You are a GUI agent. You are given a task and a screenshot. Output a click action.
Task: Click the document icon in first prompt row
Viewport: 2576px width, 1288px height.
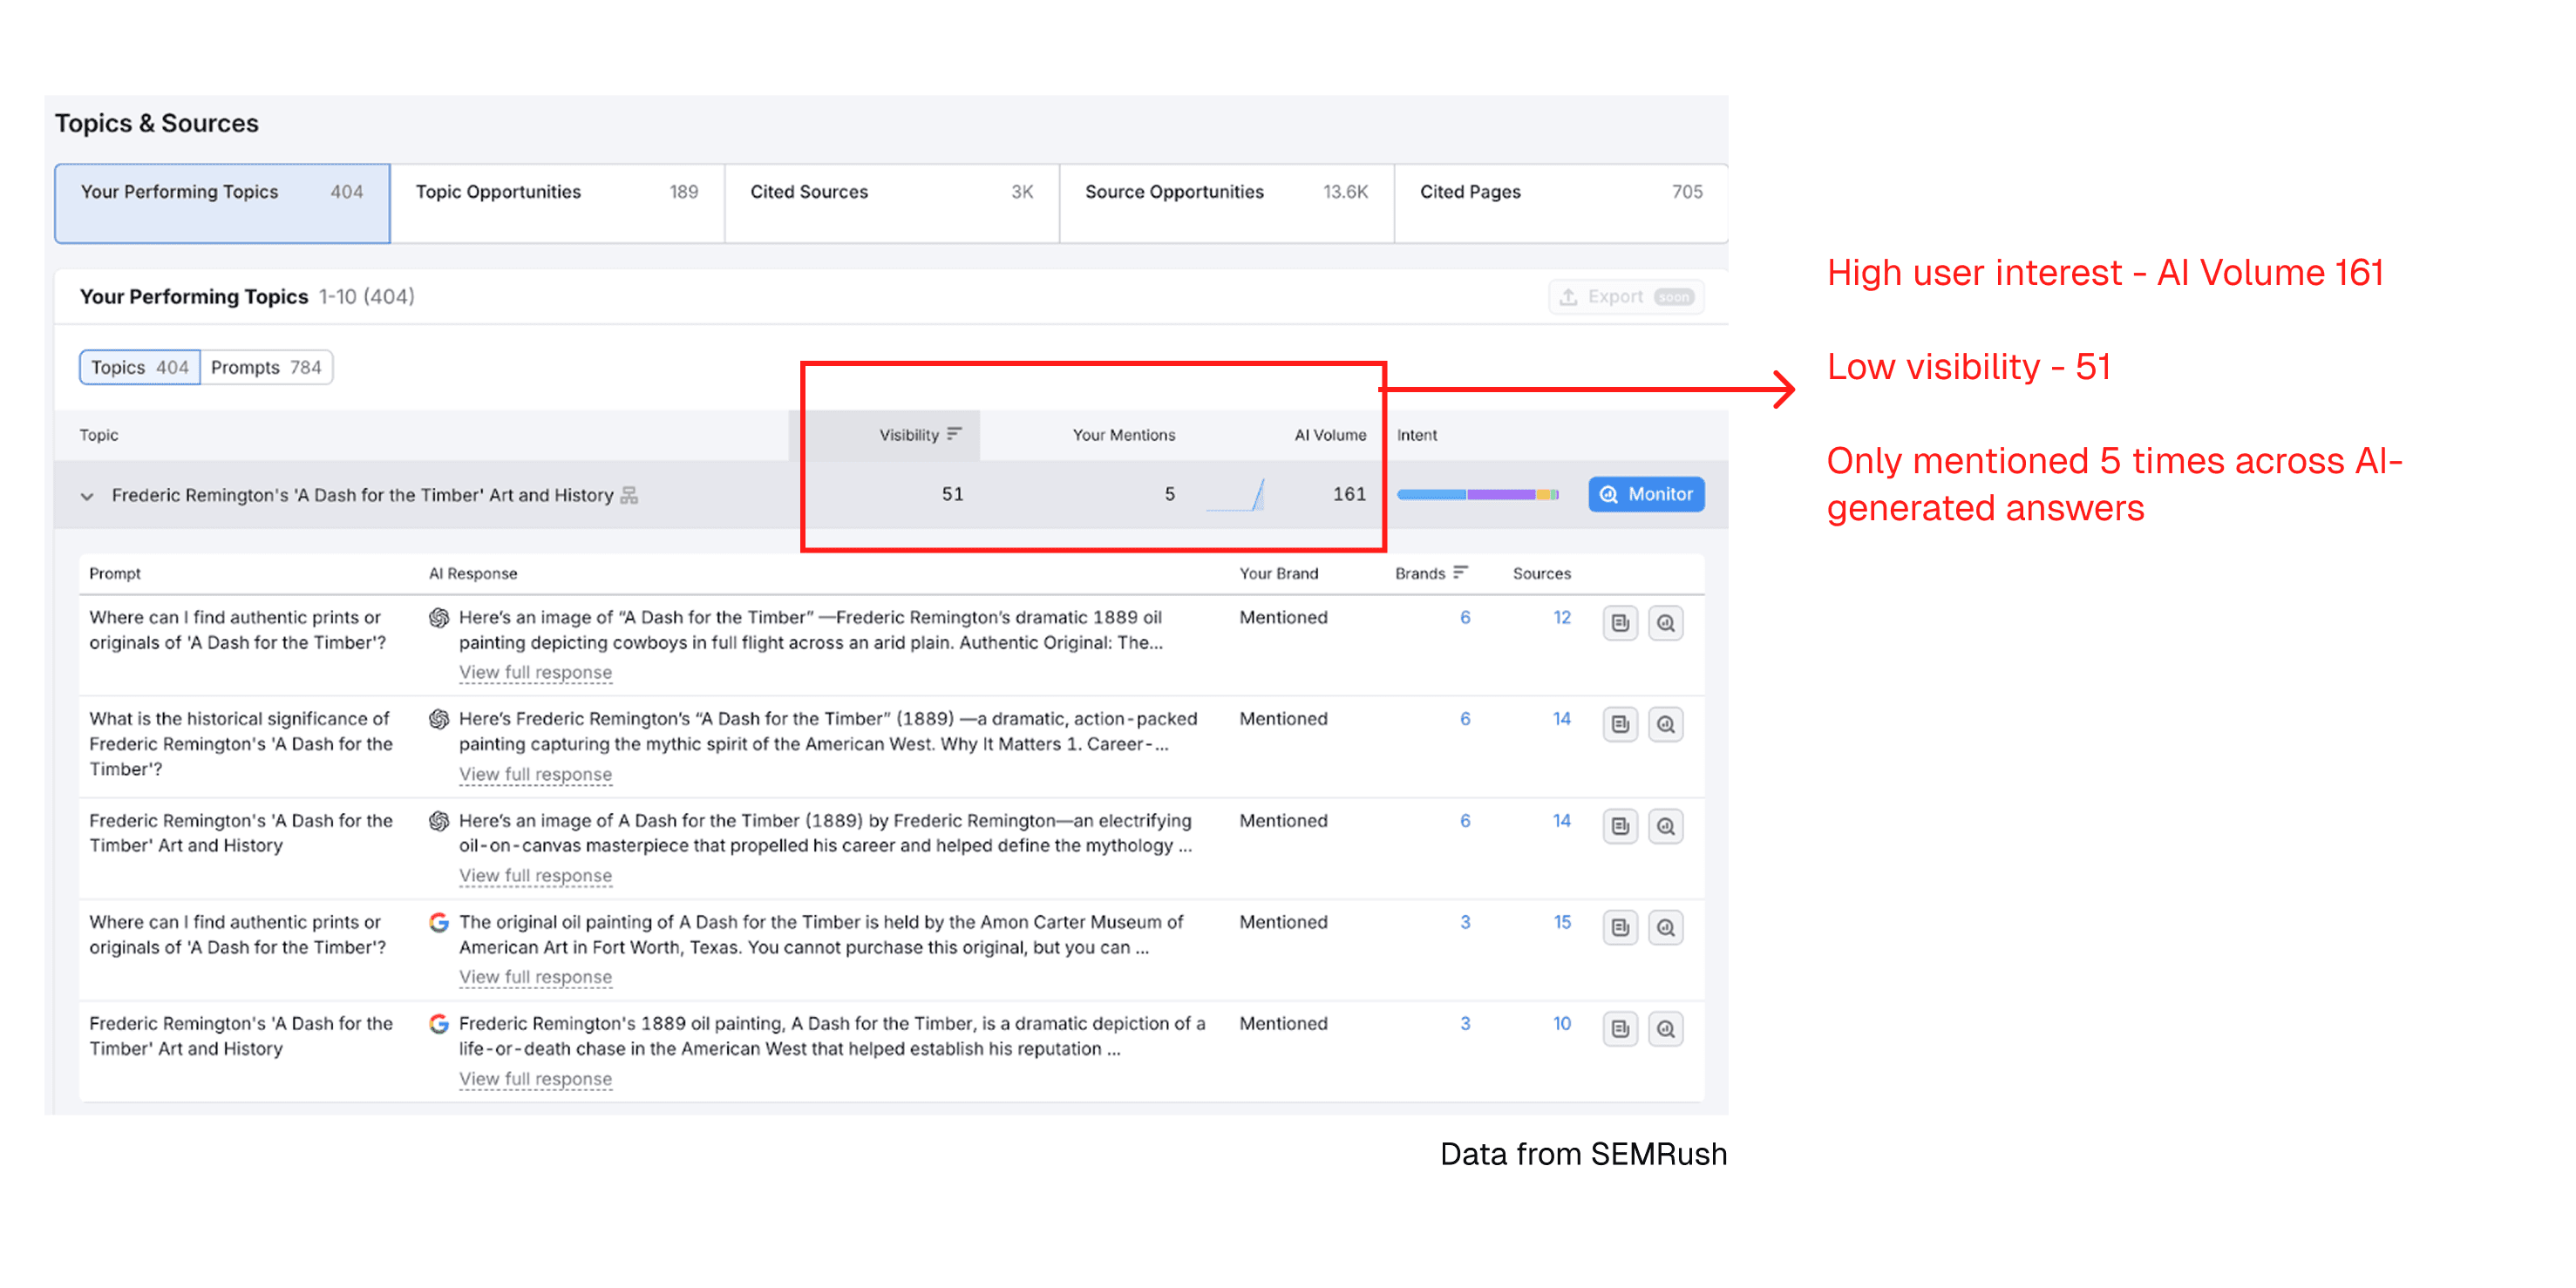tap(1619, 623)
